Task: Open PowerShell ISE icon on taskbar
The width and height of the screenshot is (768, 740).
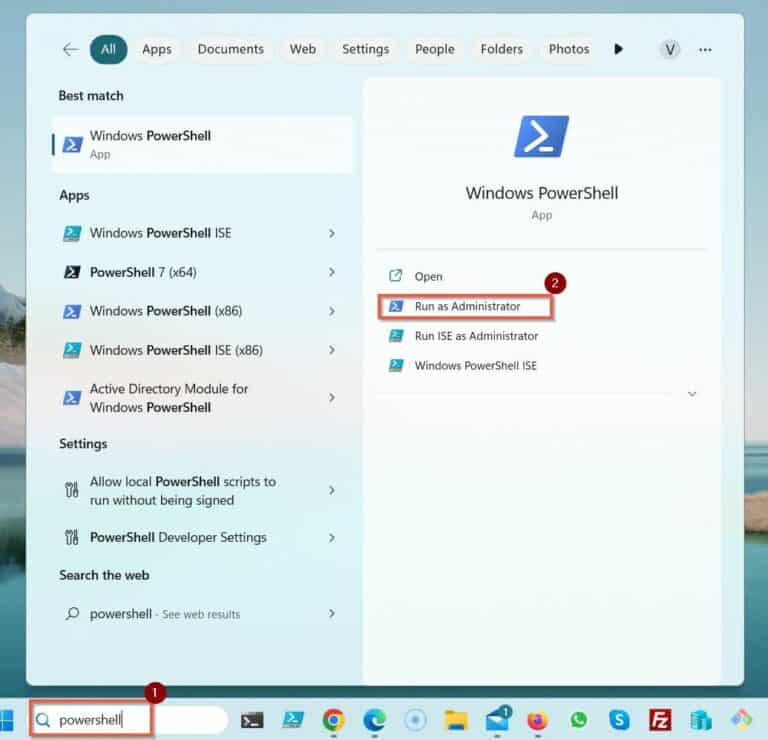Action: (x=293, y=720)
